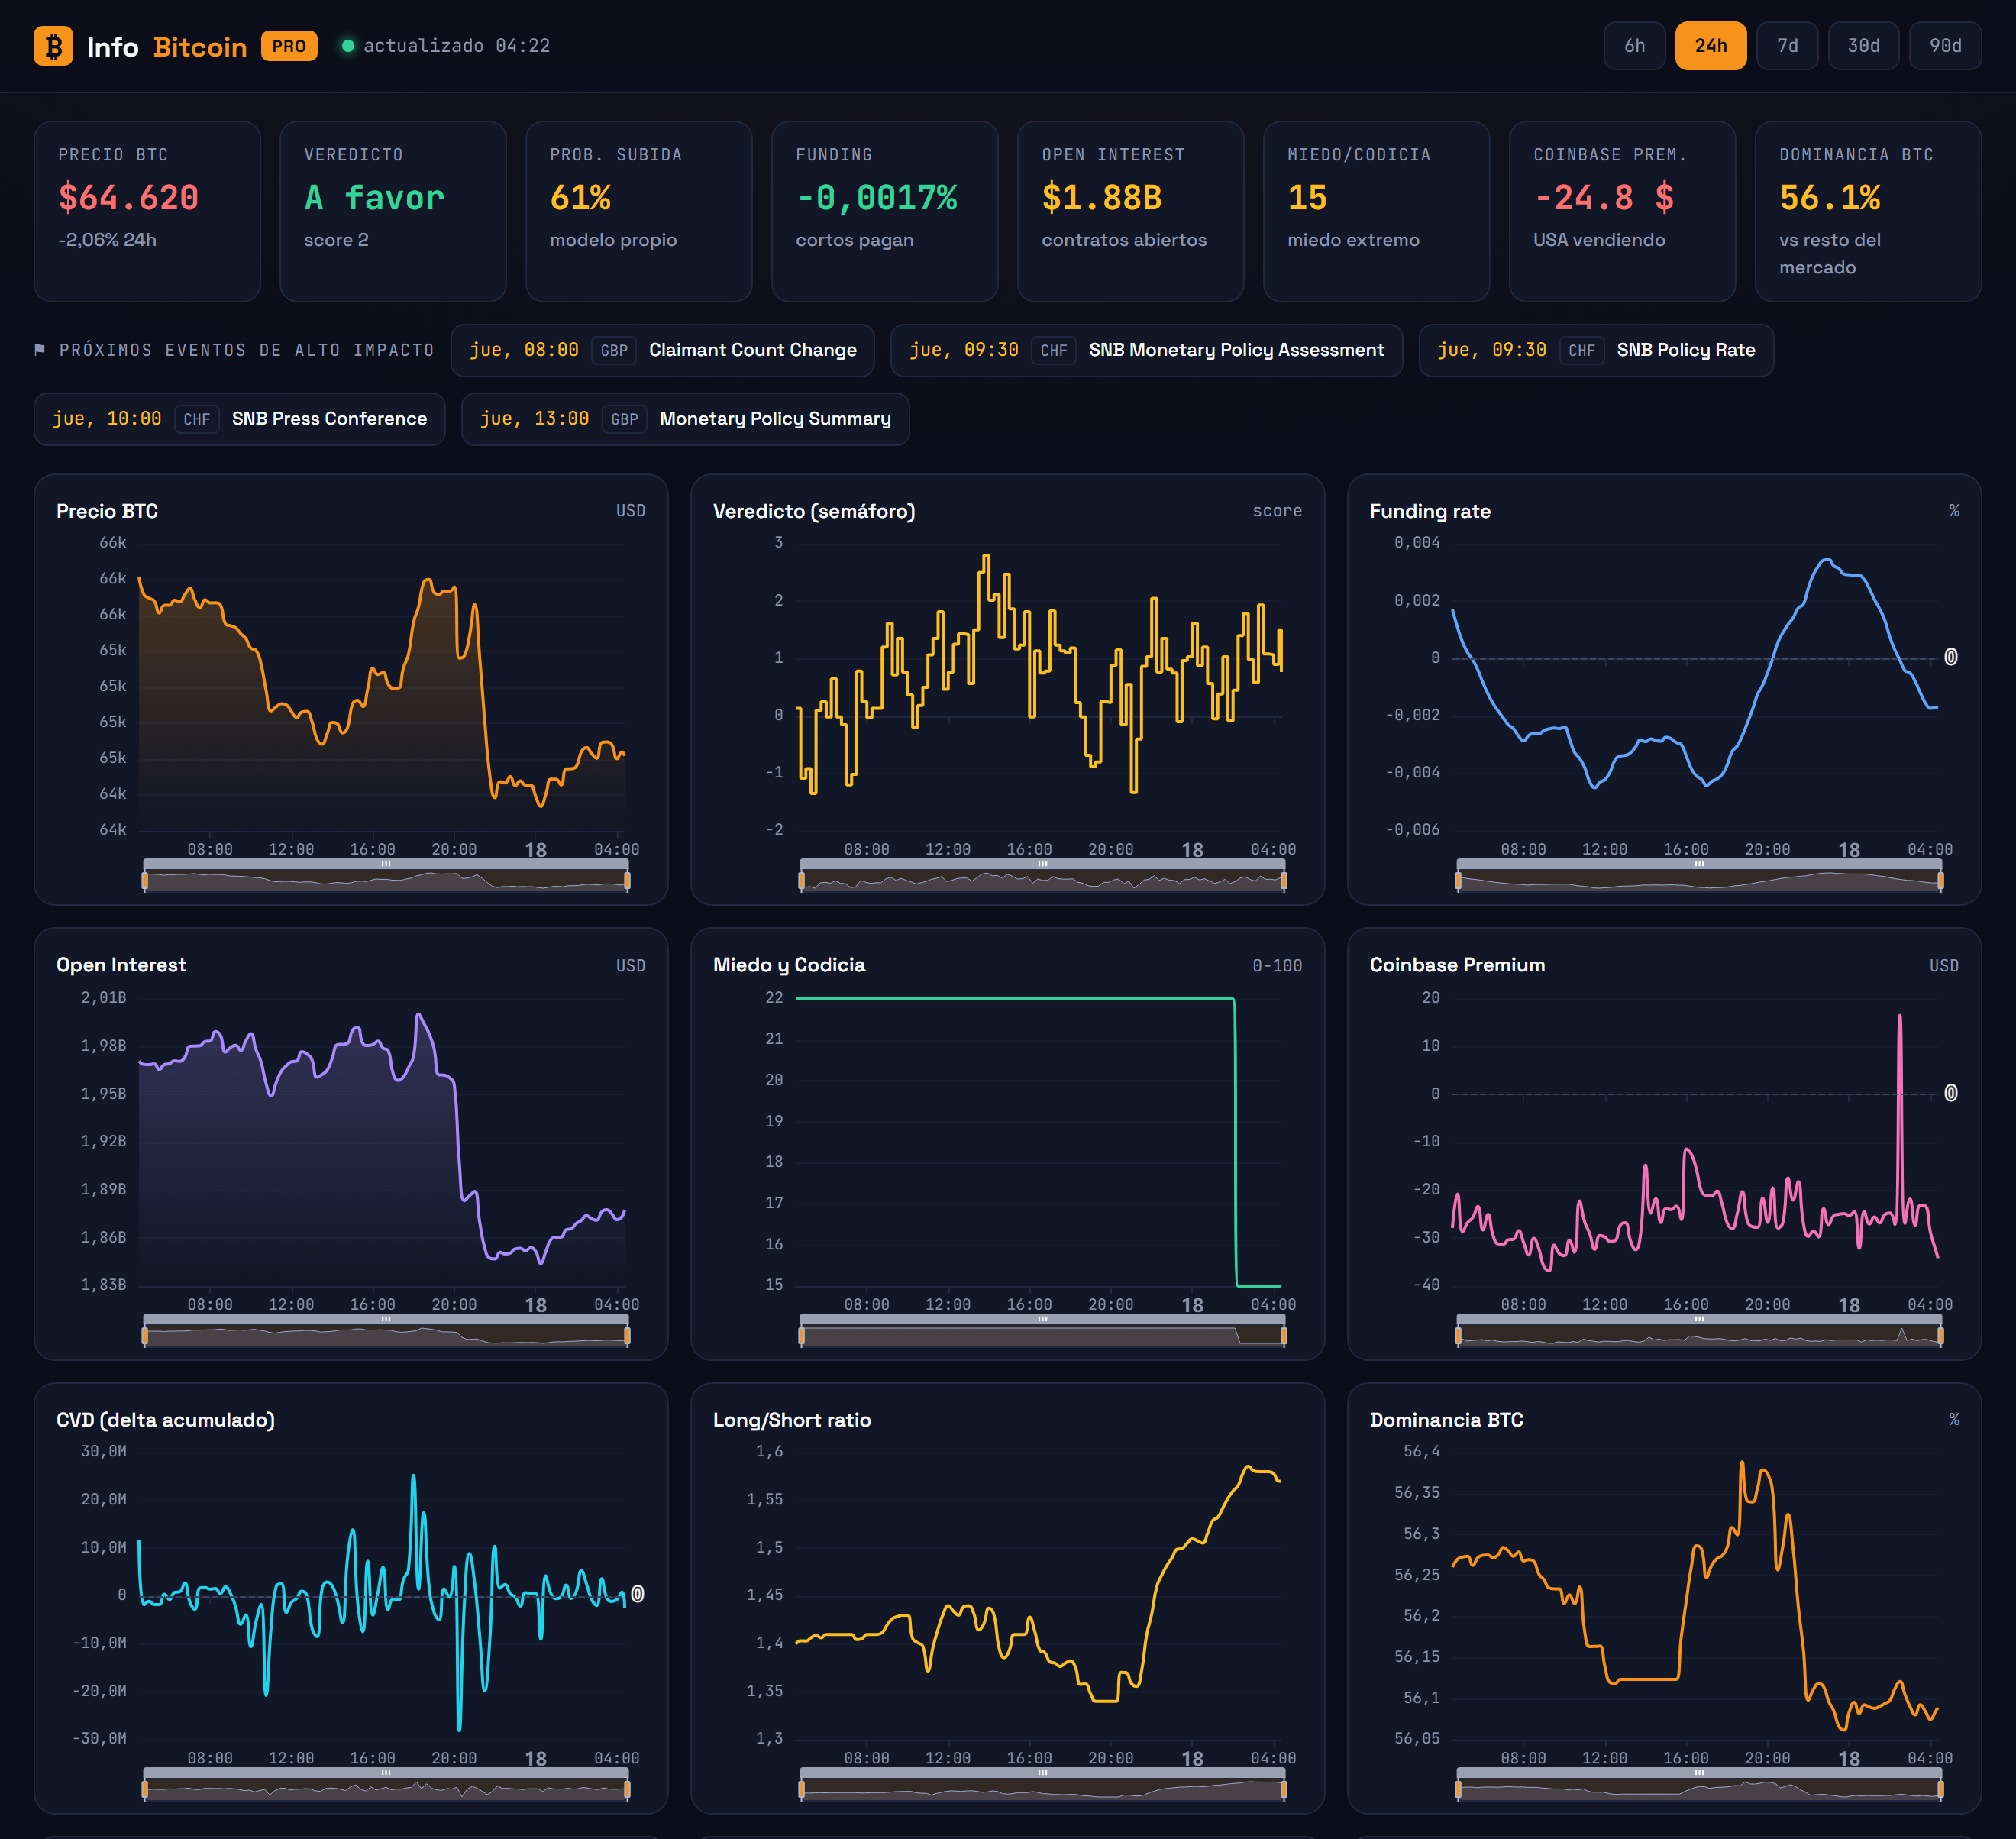Click the score unit label on Veredicto chart
The height and width of the screenshot is (1839, 2016).
pos(1277,511)
